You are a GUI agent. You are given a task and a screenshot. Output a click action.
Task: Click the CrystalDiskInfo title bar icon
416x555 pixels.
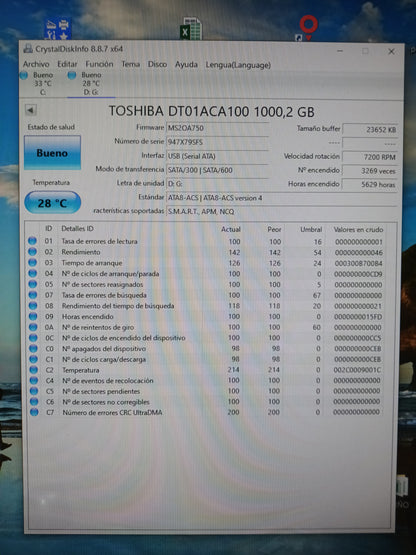click(x=28, y=48)
